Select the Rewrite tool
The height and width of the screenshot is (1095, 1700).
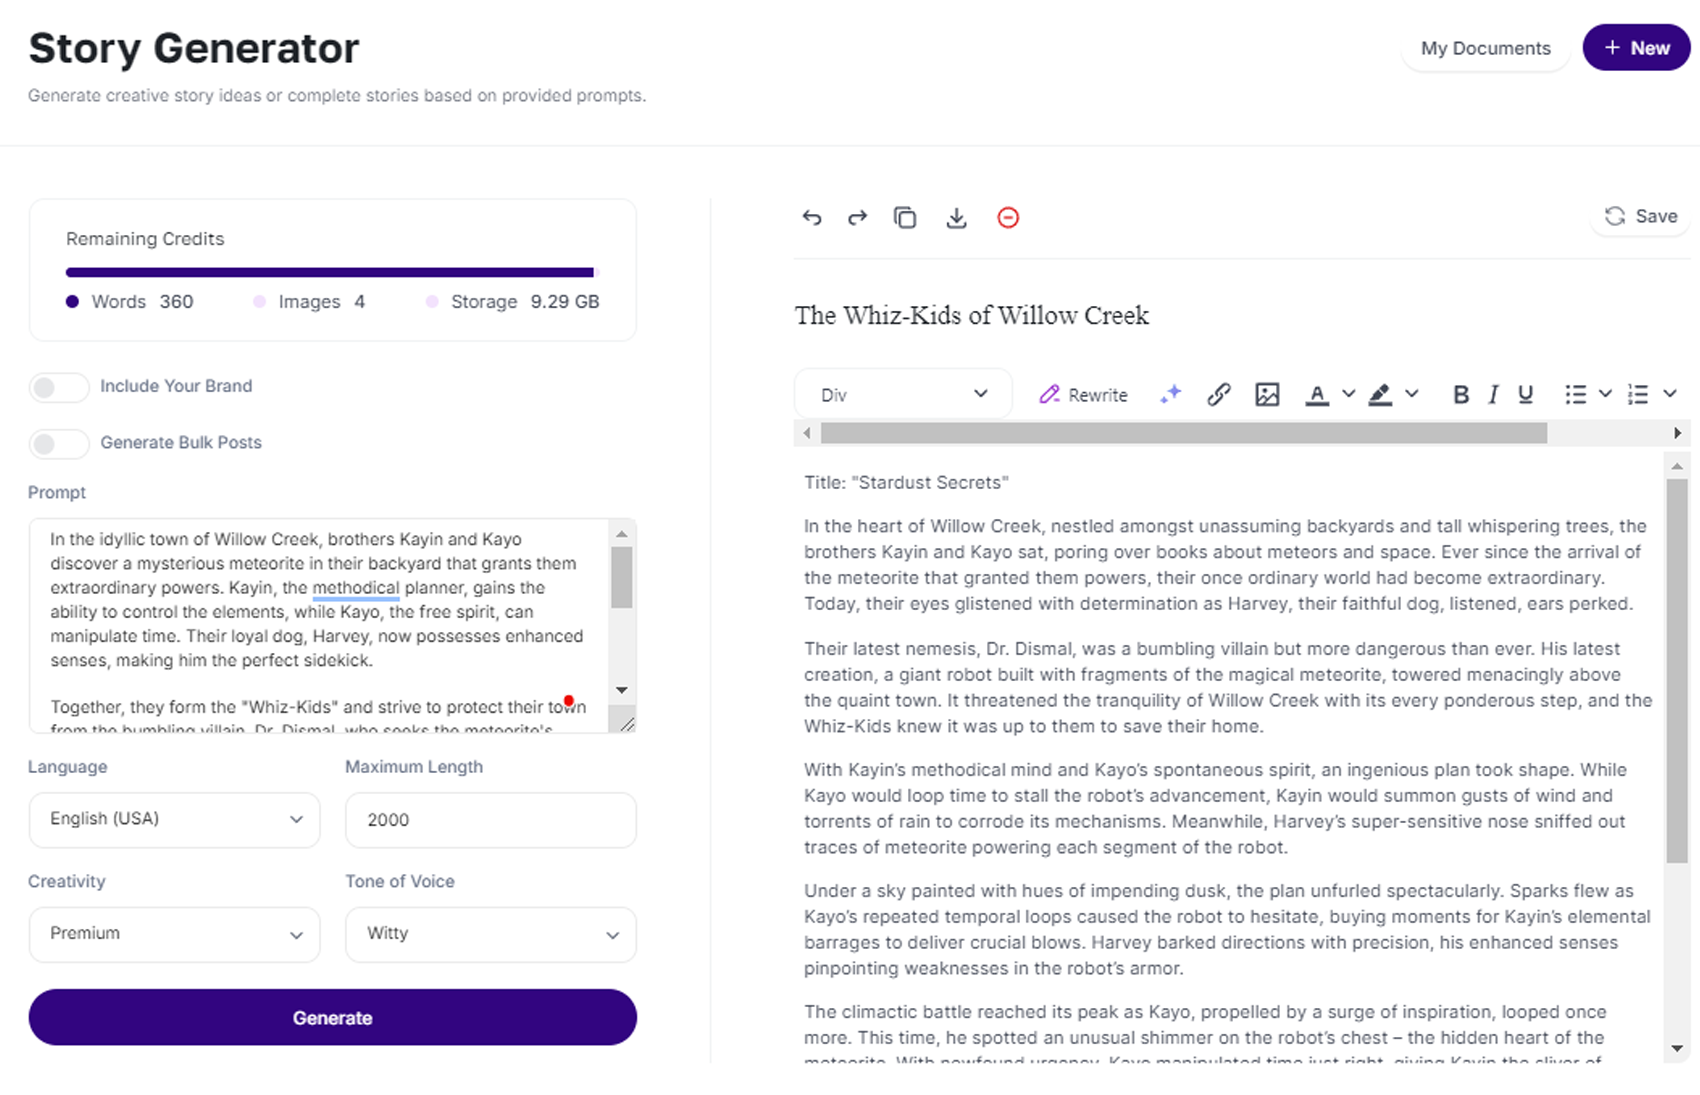[x=1083, y=394]
